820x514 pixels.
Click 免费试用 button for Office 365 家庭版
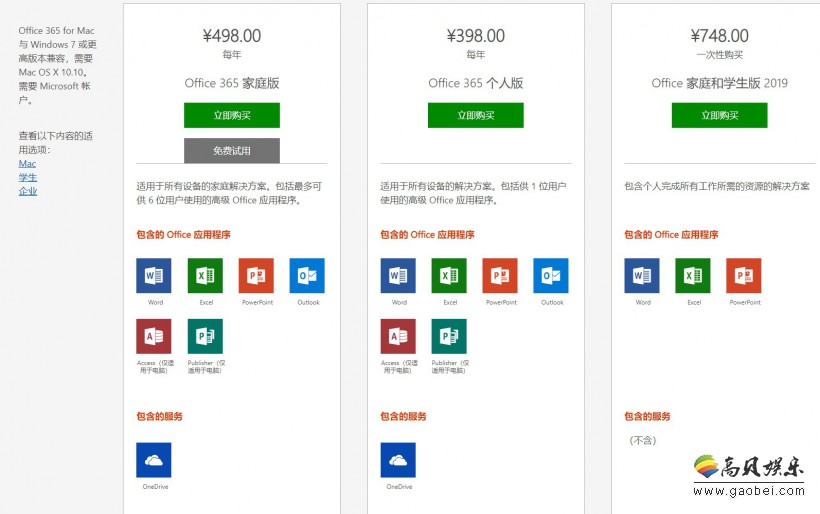pos(232,151)
